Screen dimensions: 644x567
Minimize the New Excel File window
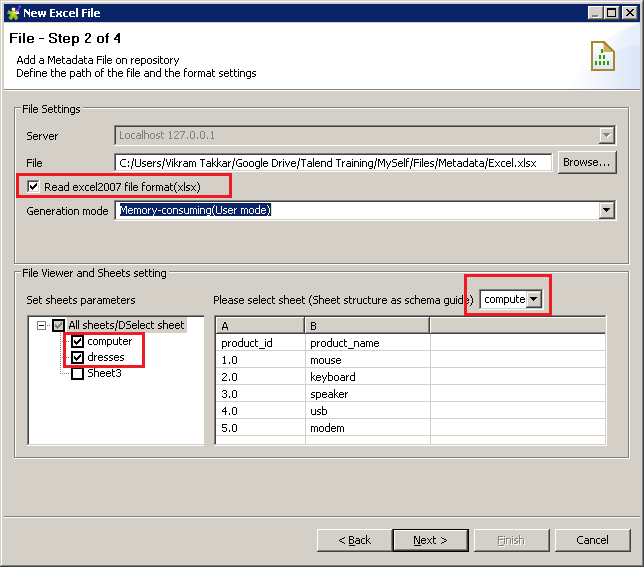point(596,13)
